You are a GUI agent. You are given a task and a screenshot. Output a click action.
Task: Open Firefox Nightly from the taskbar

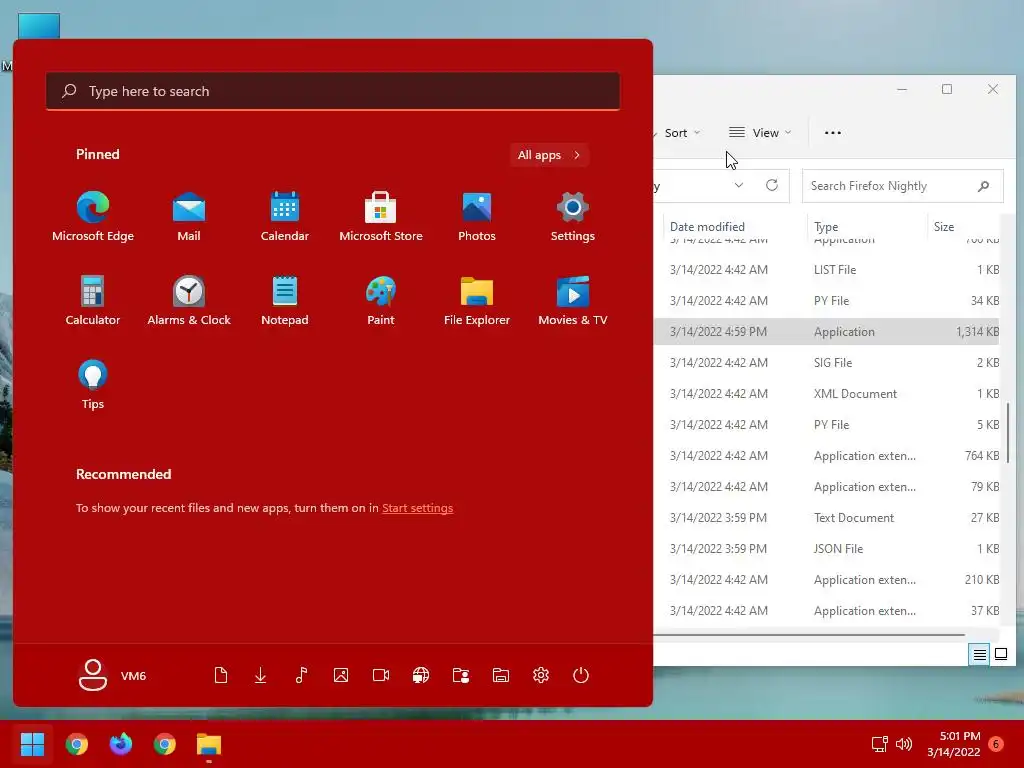click(121, 744)
